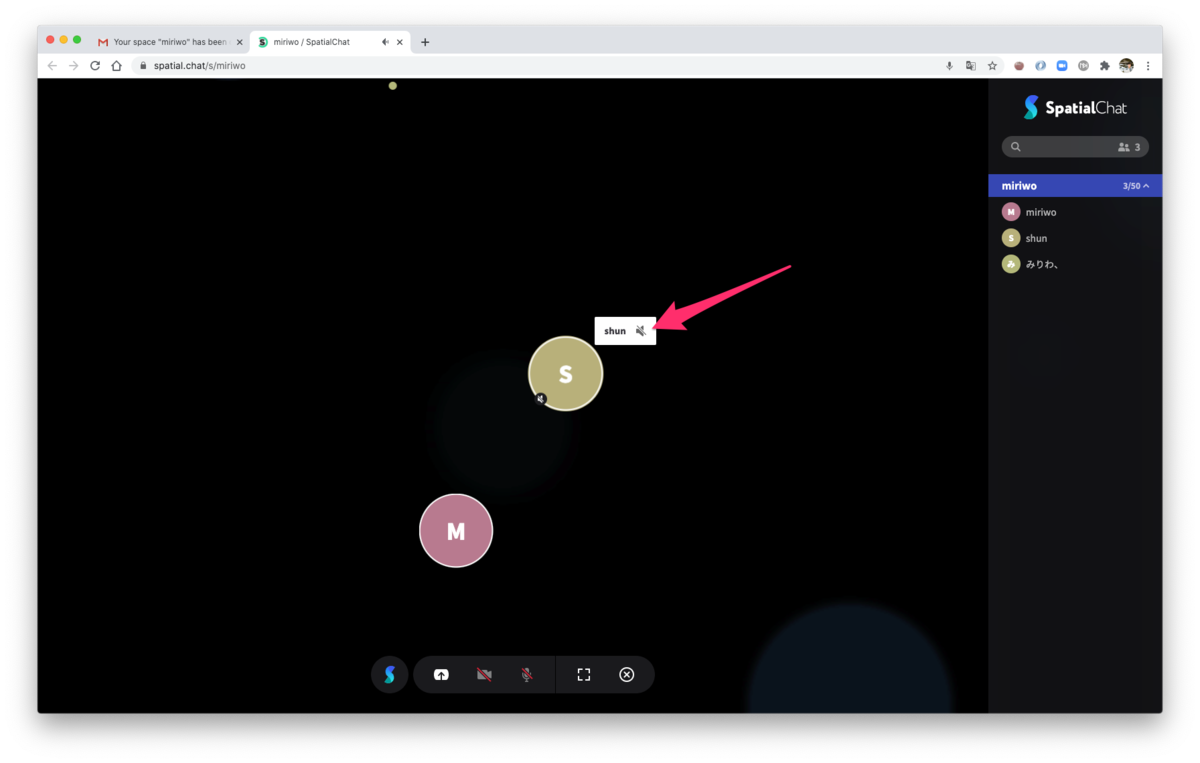Image resolution: width=1200 pixels, height=763 pixels.
Task: Close the SpatialChat browser tab
Action: point(400,42)
